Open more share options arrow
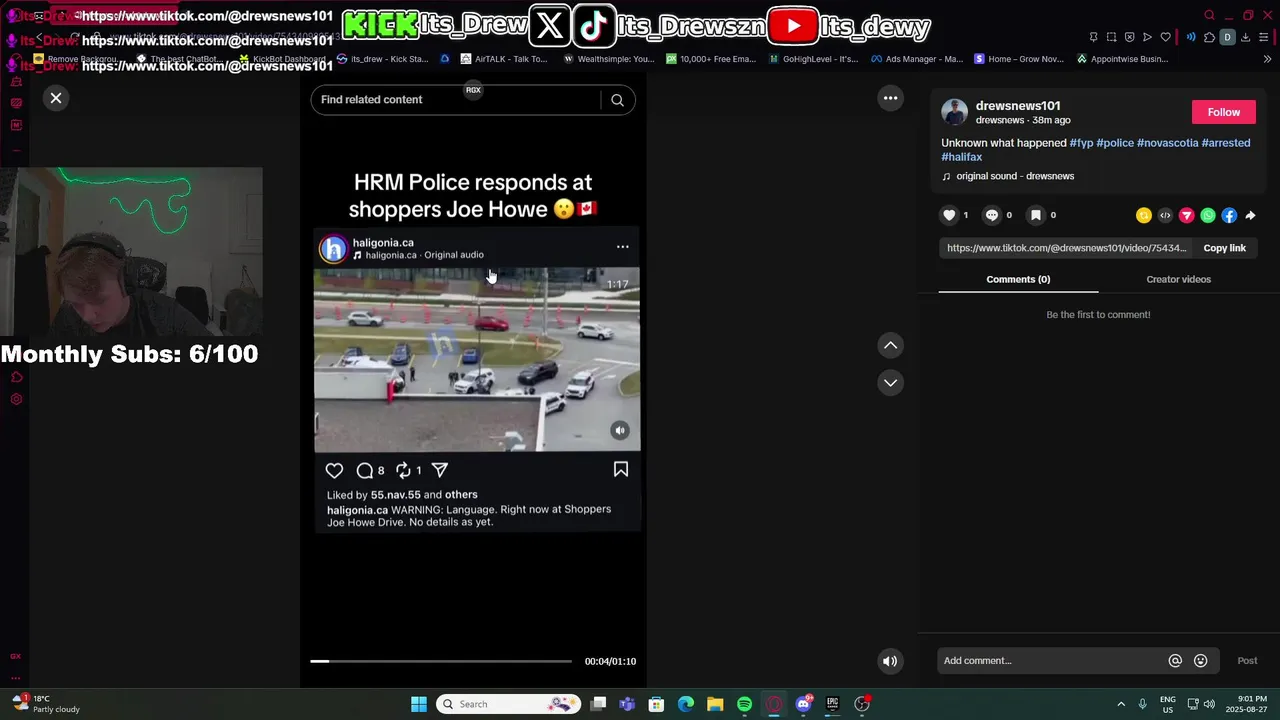 pyautogui.click(x=1250, y=215)
